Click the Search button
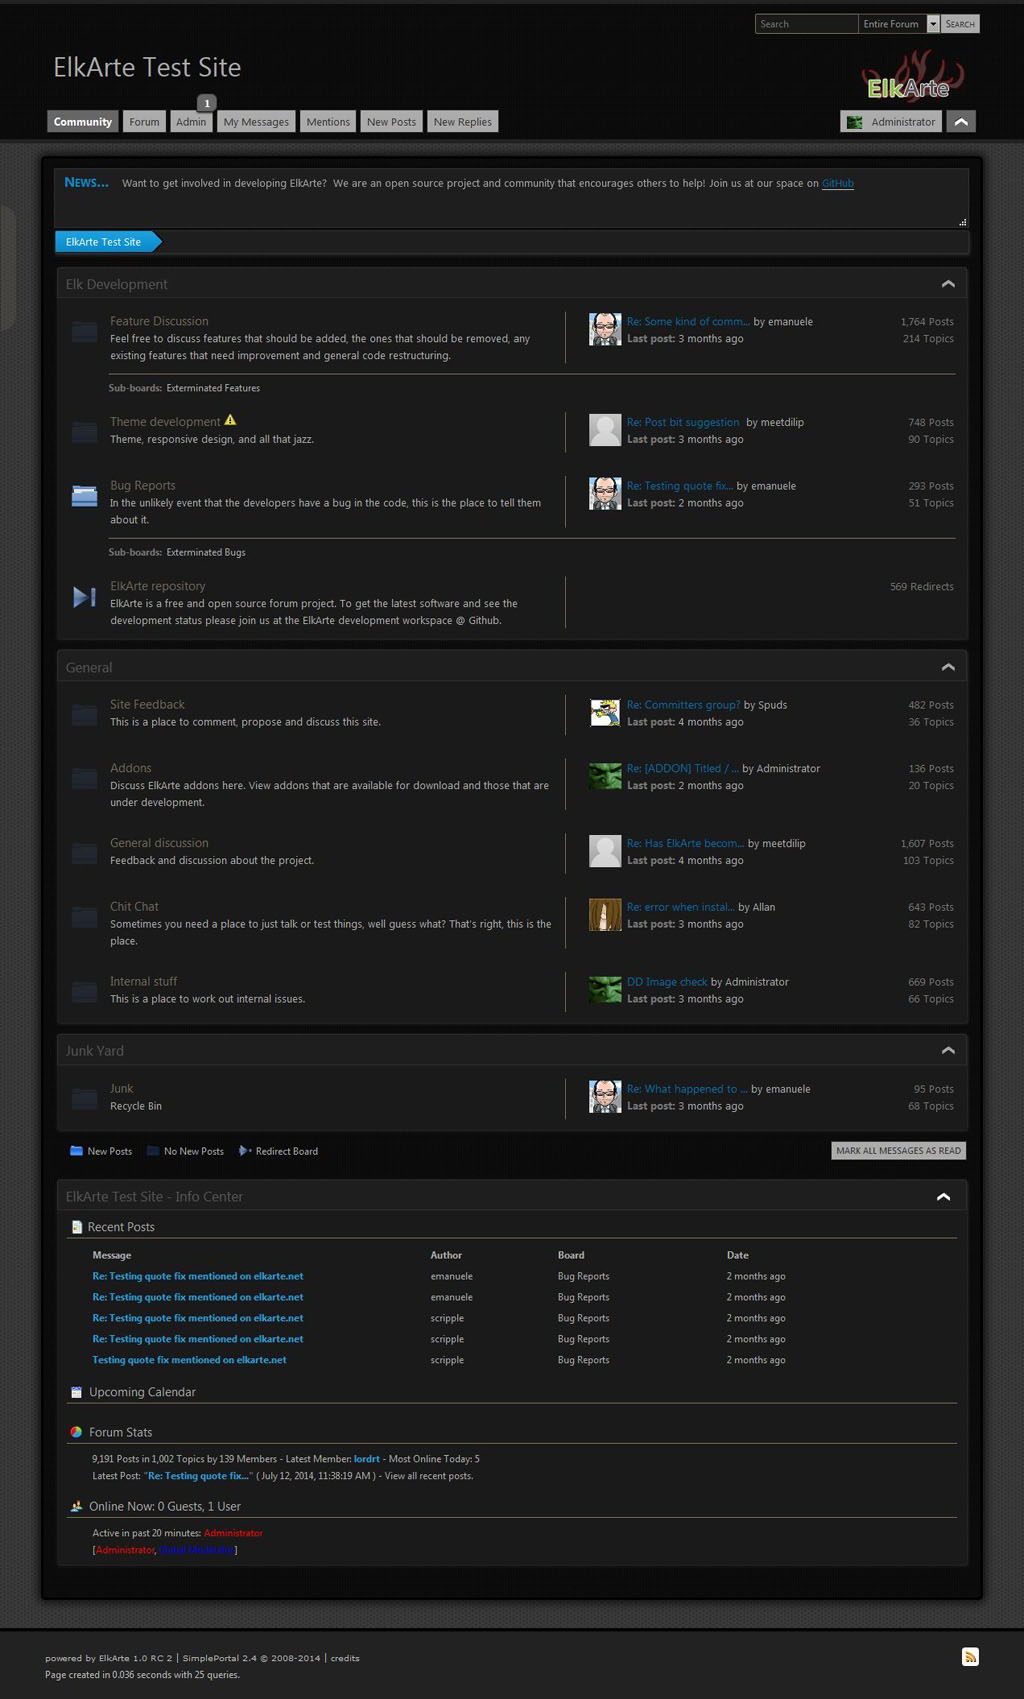Image resolution: width=1024 pixels, height=1699 pixels. [960, 24]
